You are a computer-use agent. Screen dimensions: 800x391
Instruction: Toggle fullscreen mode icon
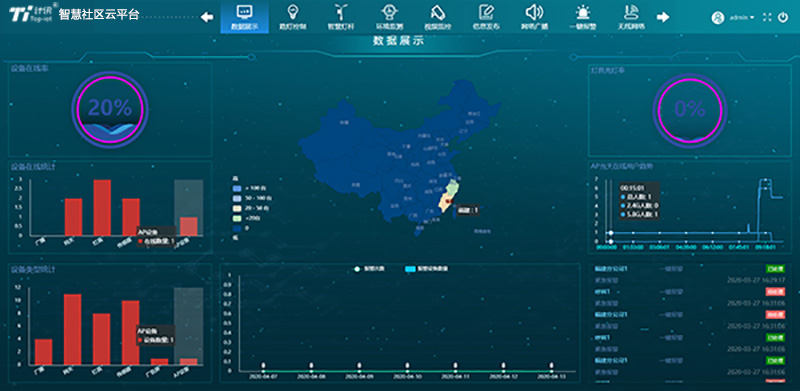click(766, 17)
